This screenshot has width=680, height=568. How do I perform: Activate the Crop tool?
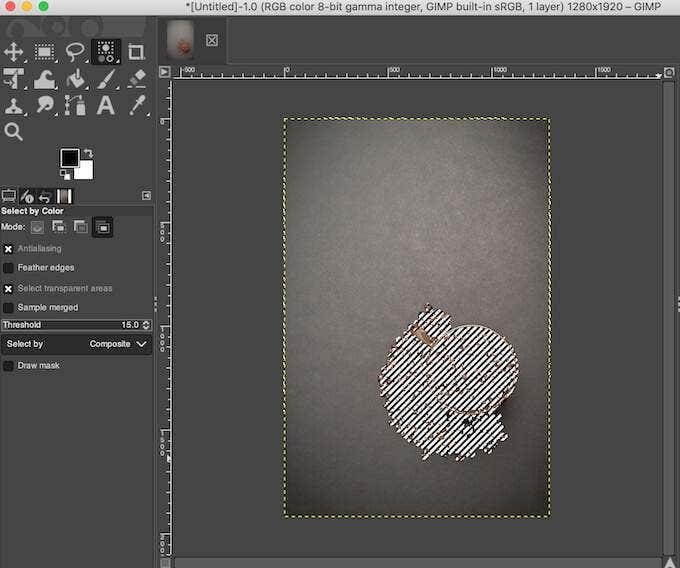coord(136,51)
